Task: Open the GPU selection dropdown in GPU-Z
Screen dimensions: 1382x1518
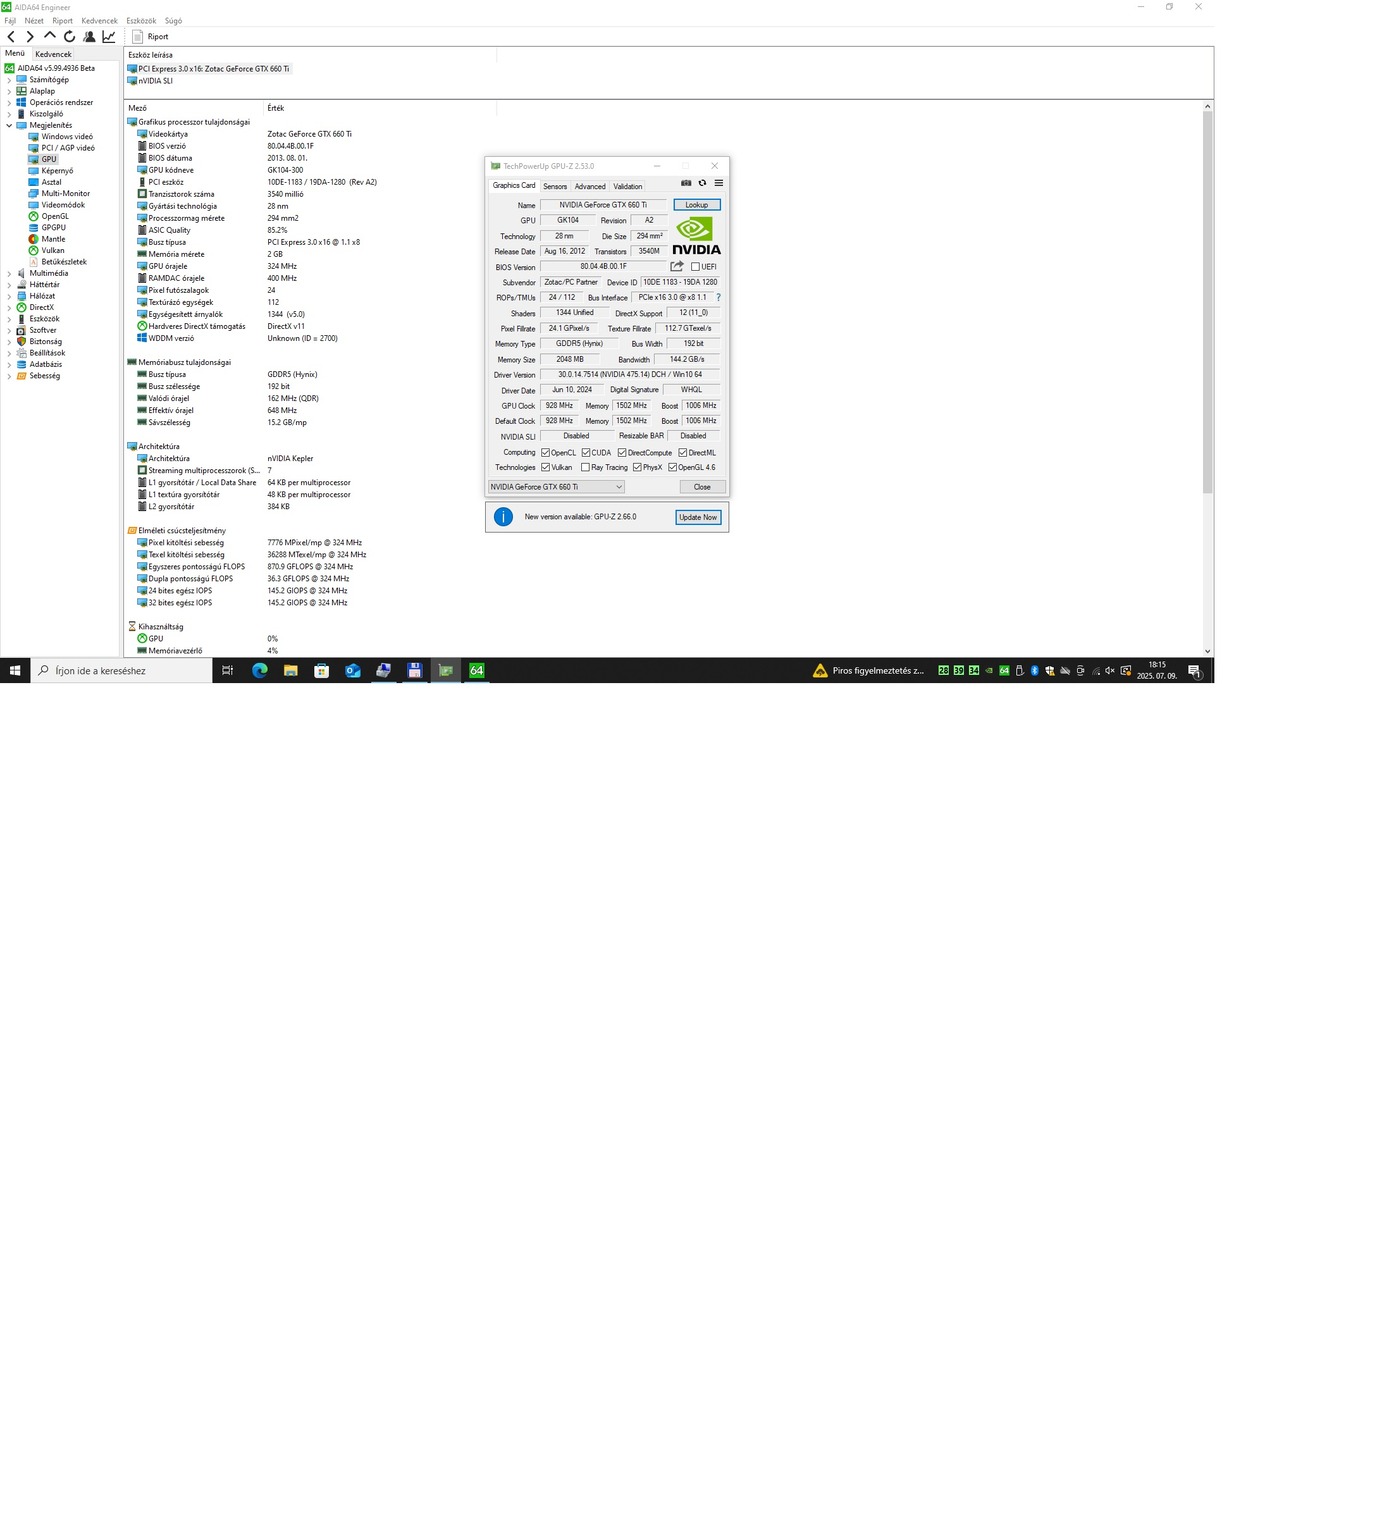Action: coord(556,487)
